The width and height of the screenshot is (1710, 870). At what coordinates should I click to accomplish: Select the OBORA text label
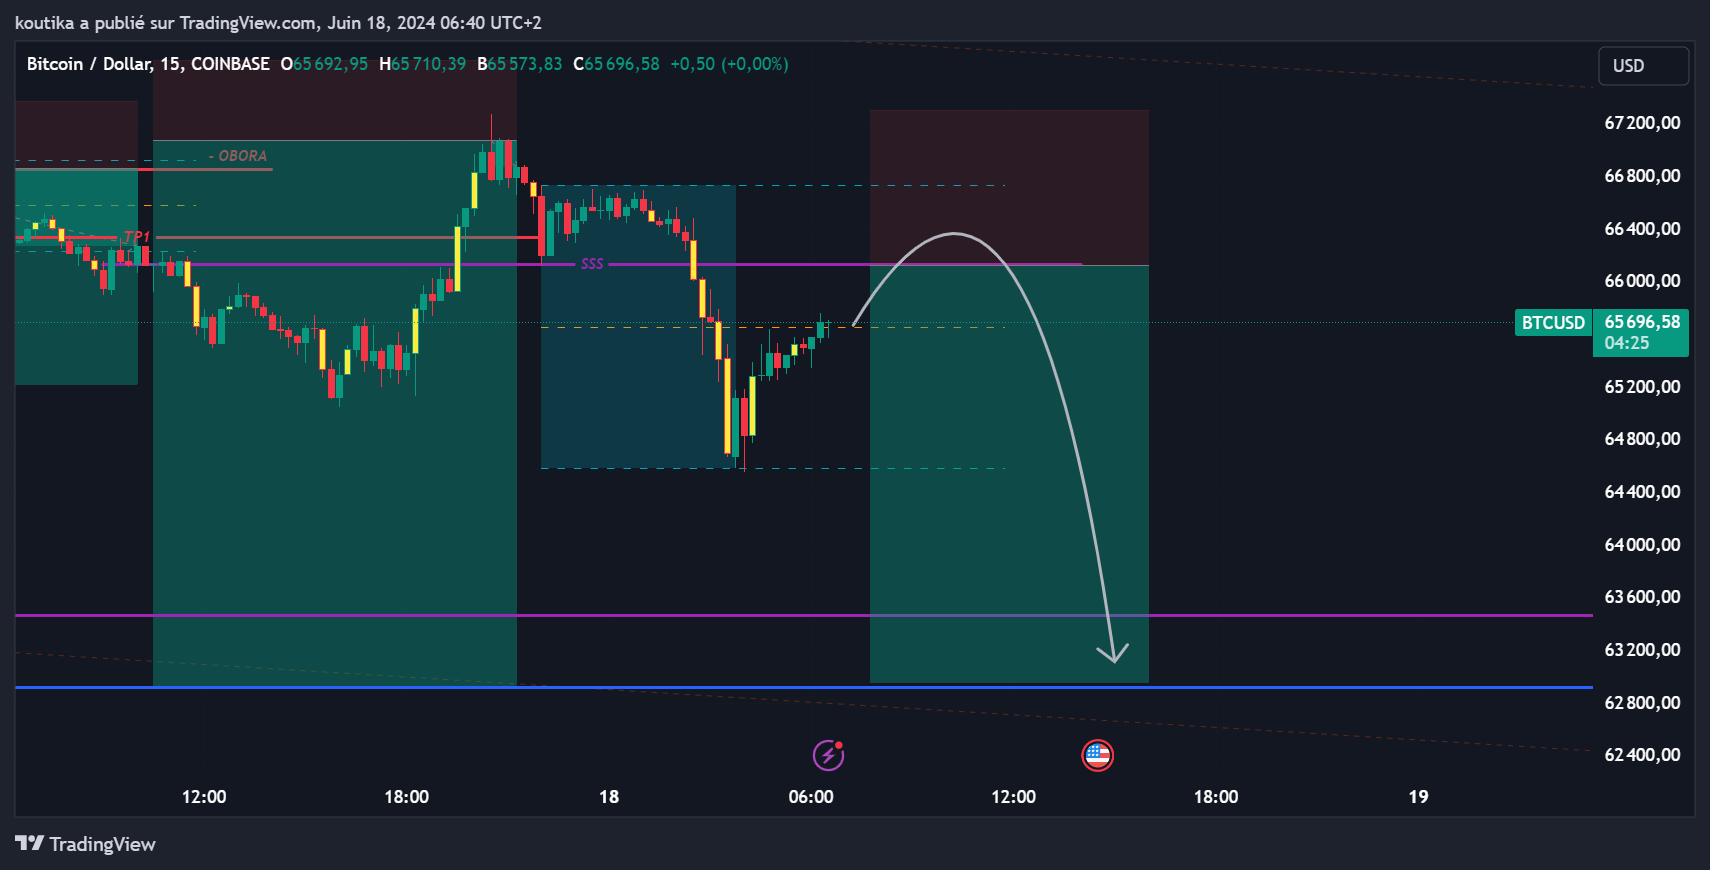(242, 156)
